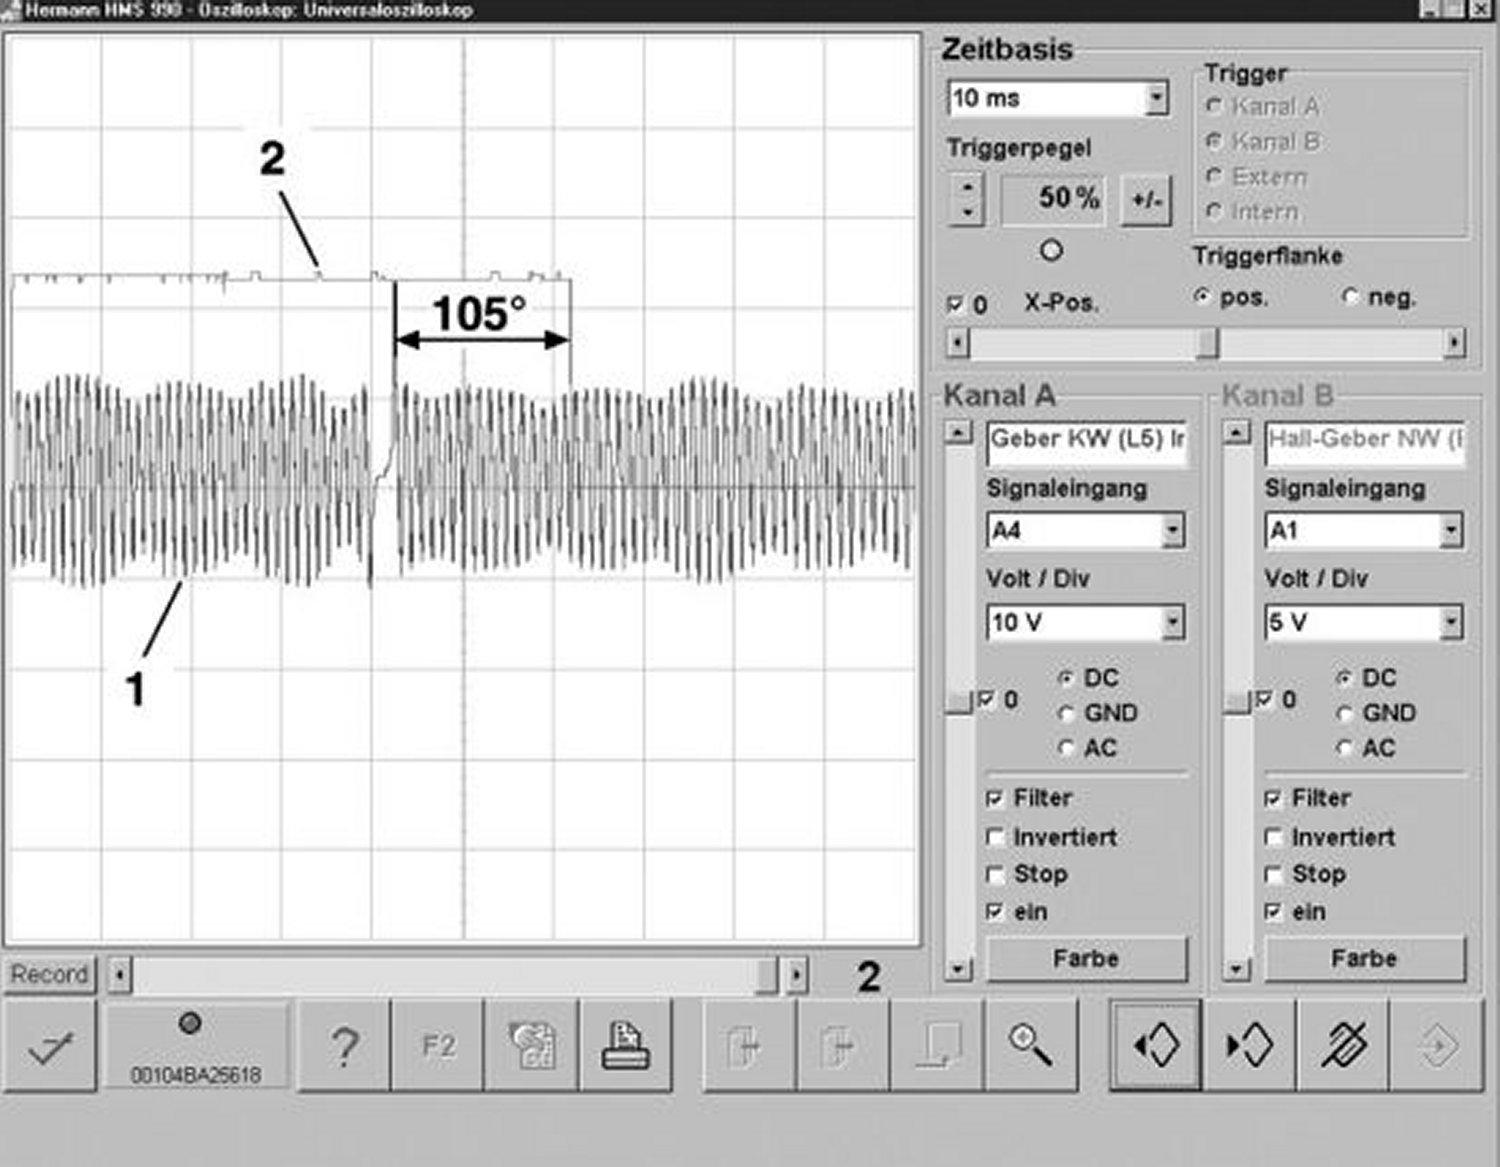Click the magnifying glass zoom icon
Screen dimensions: 1500x1167
point(1030,1047)
